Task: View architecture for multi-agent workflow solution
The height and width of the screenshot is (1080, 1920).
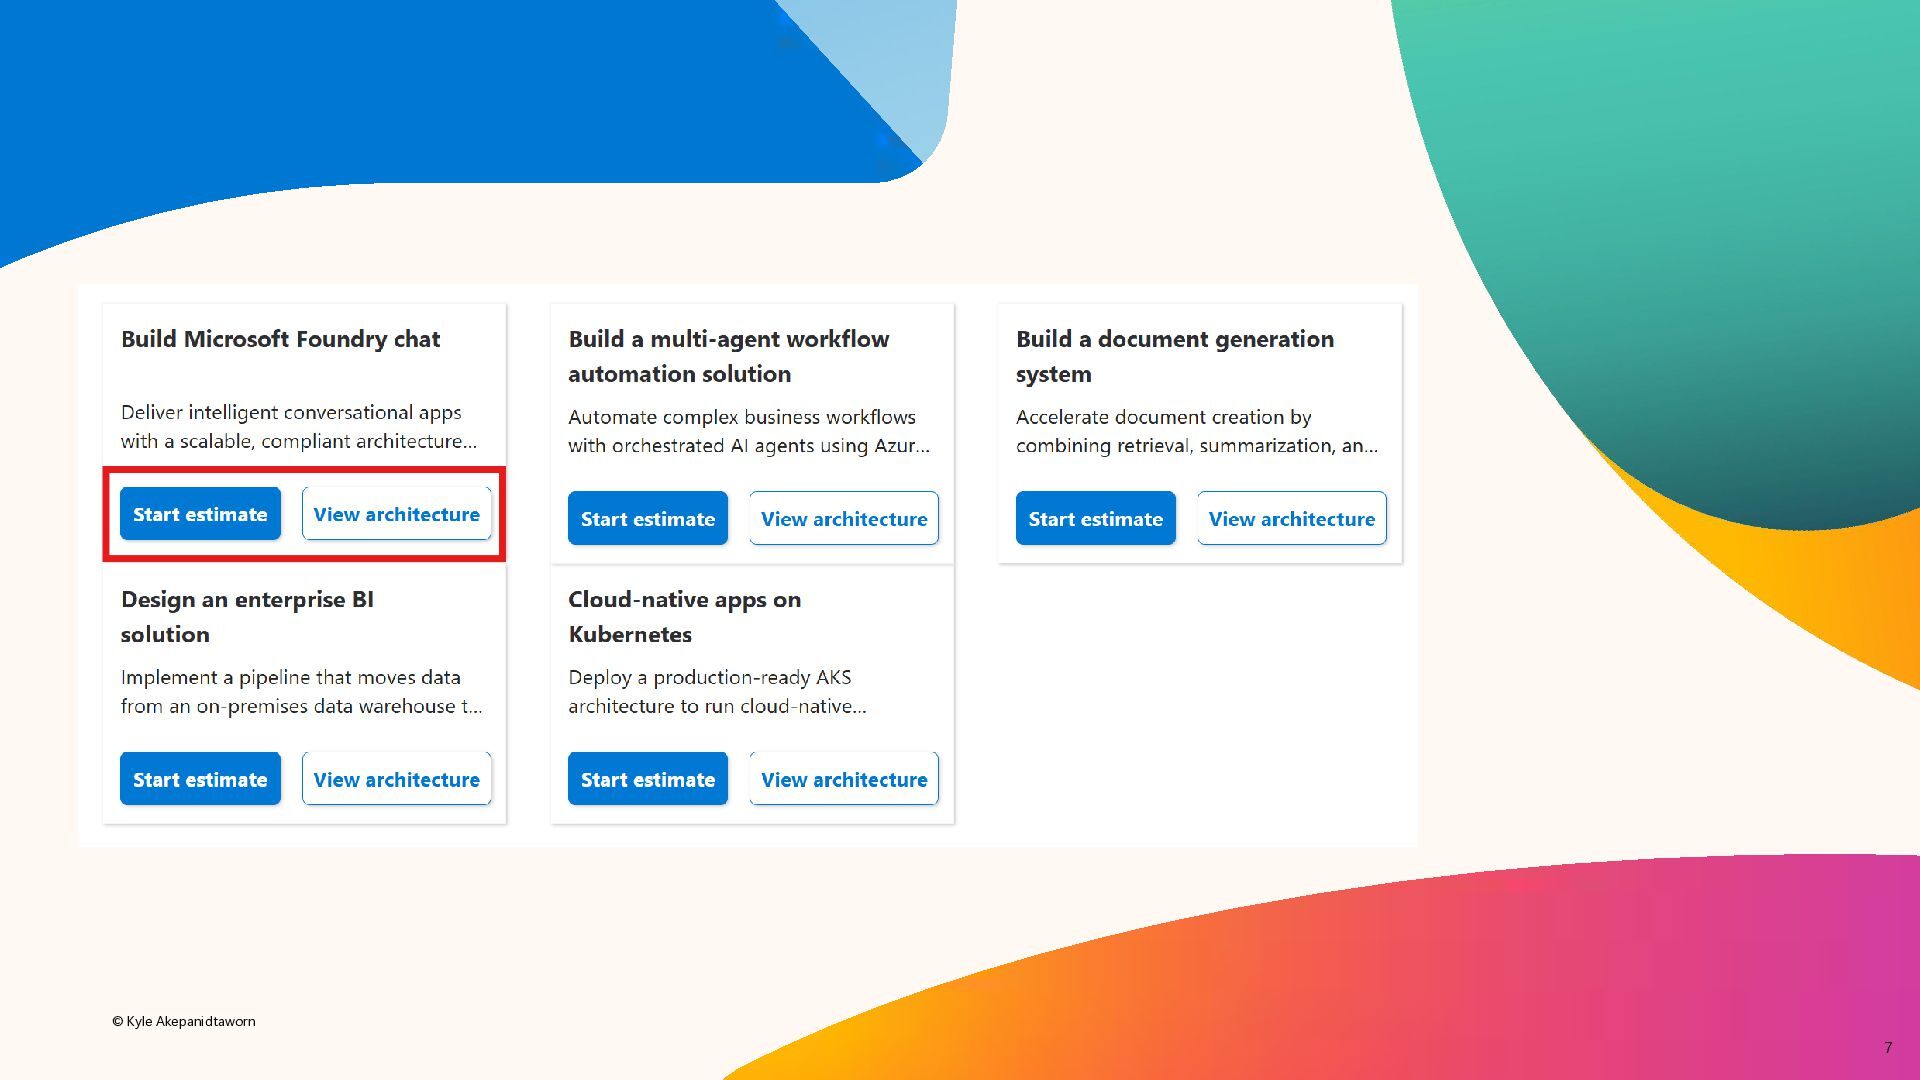Action: (843, 519)
